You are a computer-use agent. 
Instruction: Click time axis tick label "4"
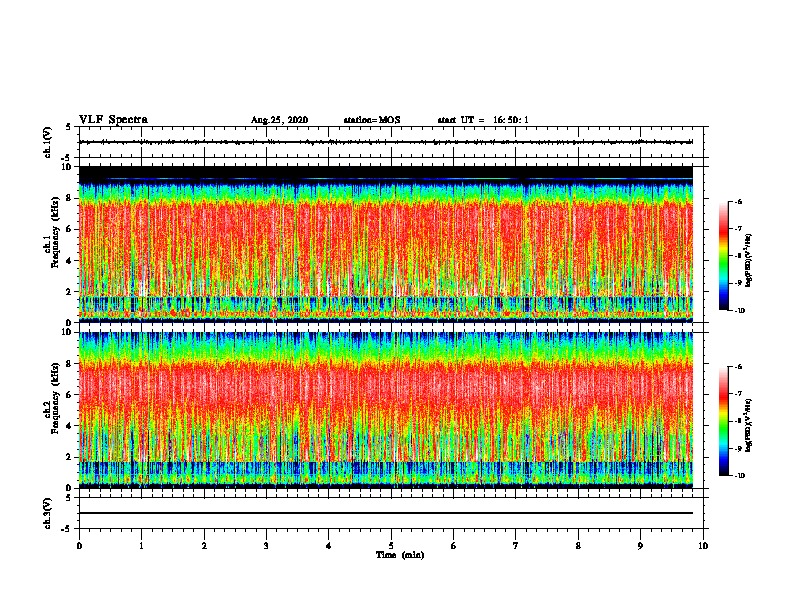329,545
